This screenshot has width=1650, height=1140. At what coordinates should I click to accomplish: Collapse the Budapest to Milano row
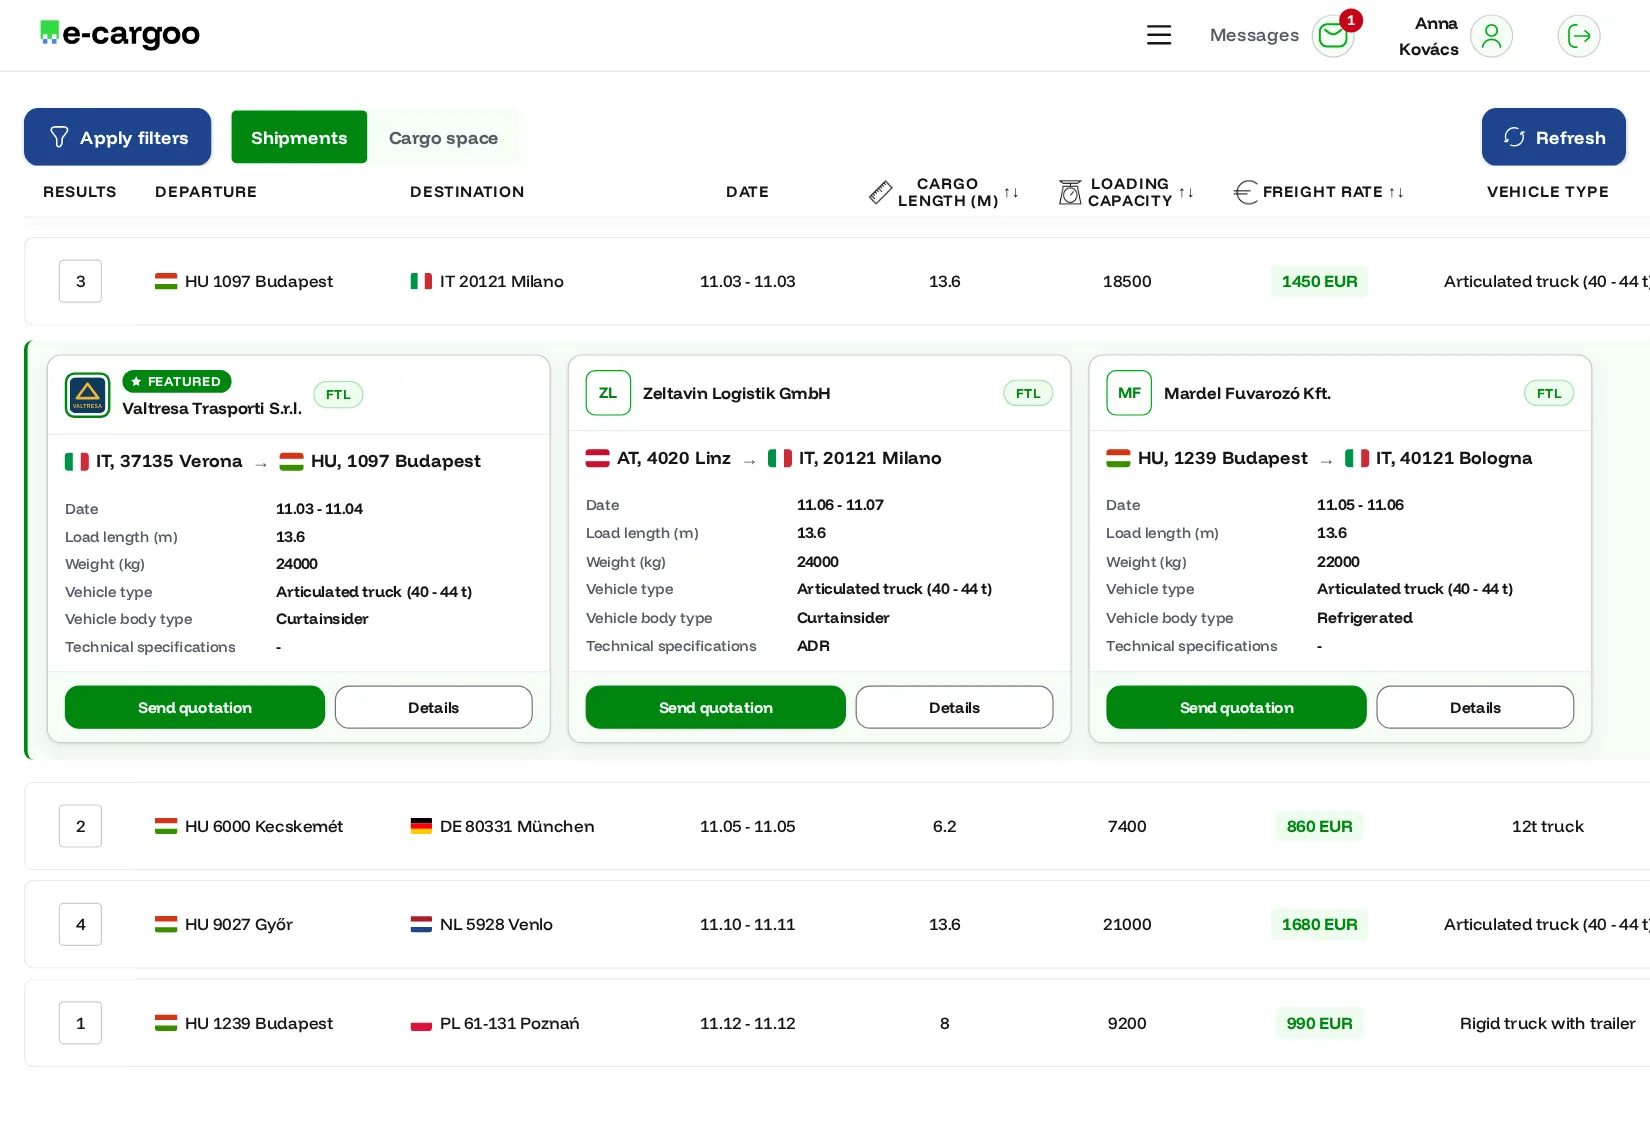837,281
